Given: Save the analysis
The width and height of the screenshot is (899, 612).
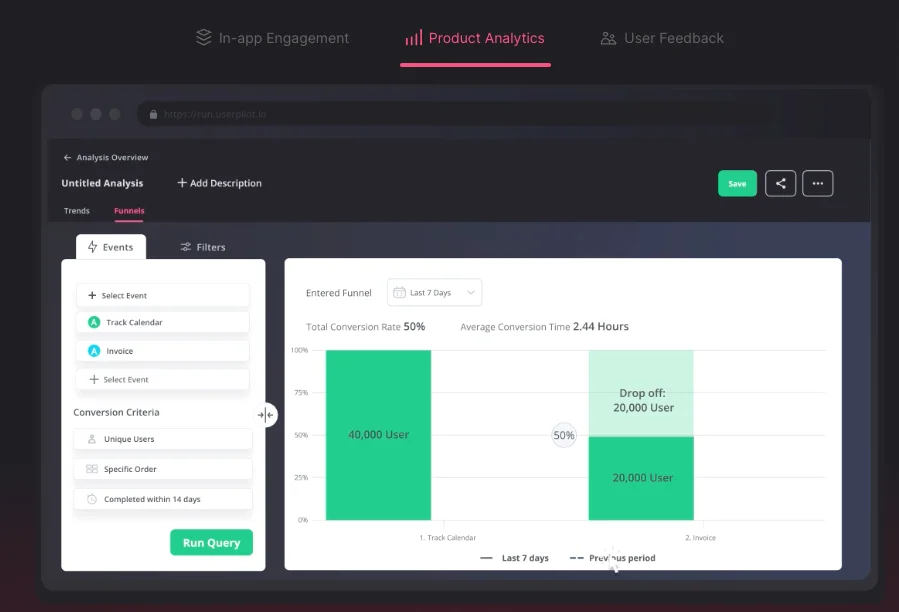Looking at the screenshot, I should [x=737, y=184].
